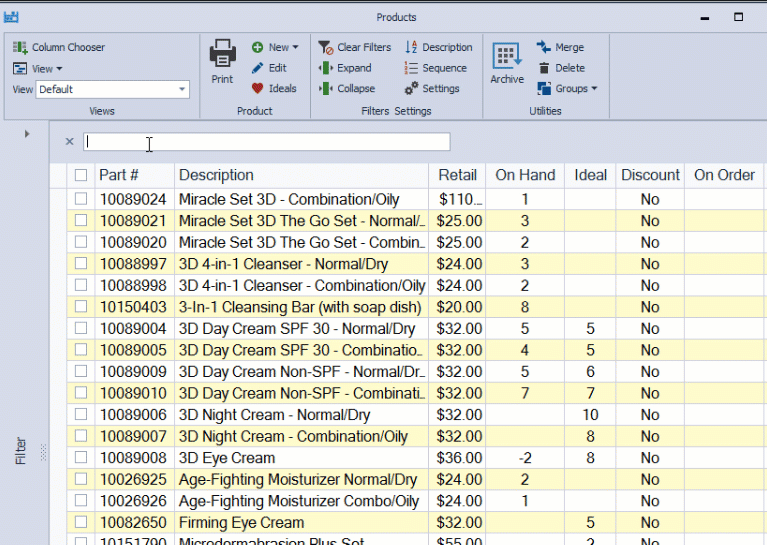
Task: Open the Filter vertical tab
Action: click(x=21, y=451)
